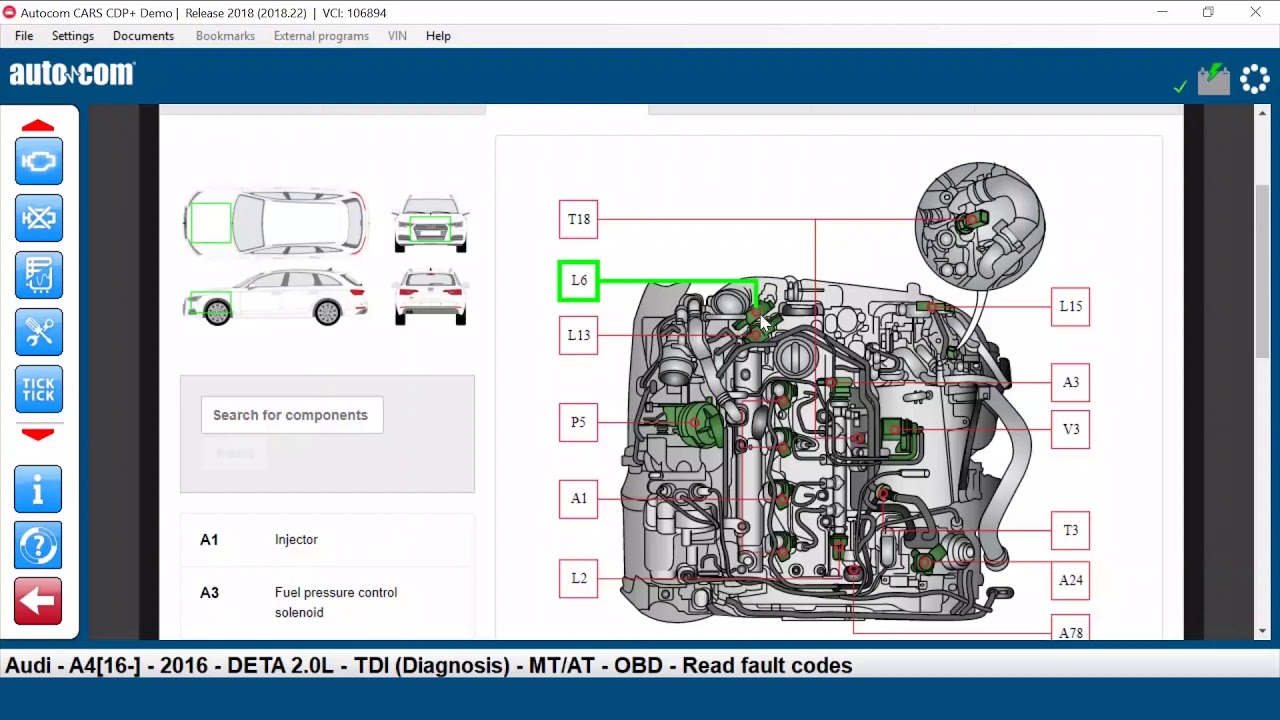1280x720 pixels.
Task: Click the vertical scrollbar thumb
Action: coord(1263,270)
